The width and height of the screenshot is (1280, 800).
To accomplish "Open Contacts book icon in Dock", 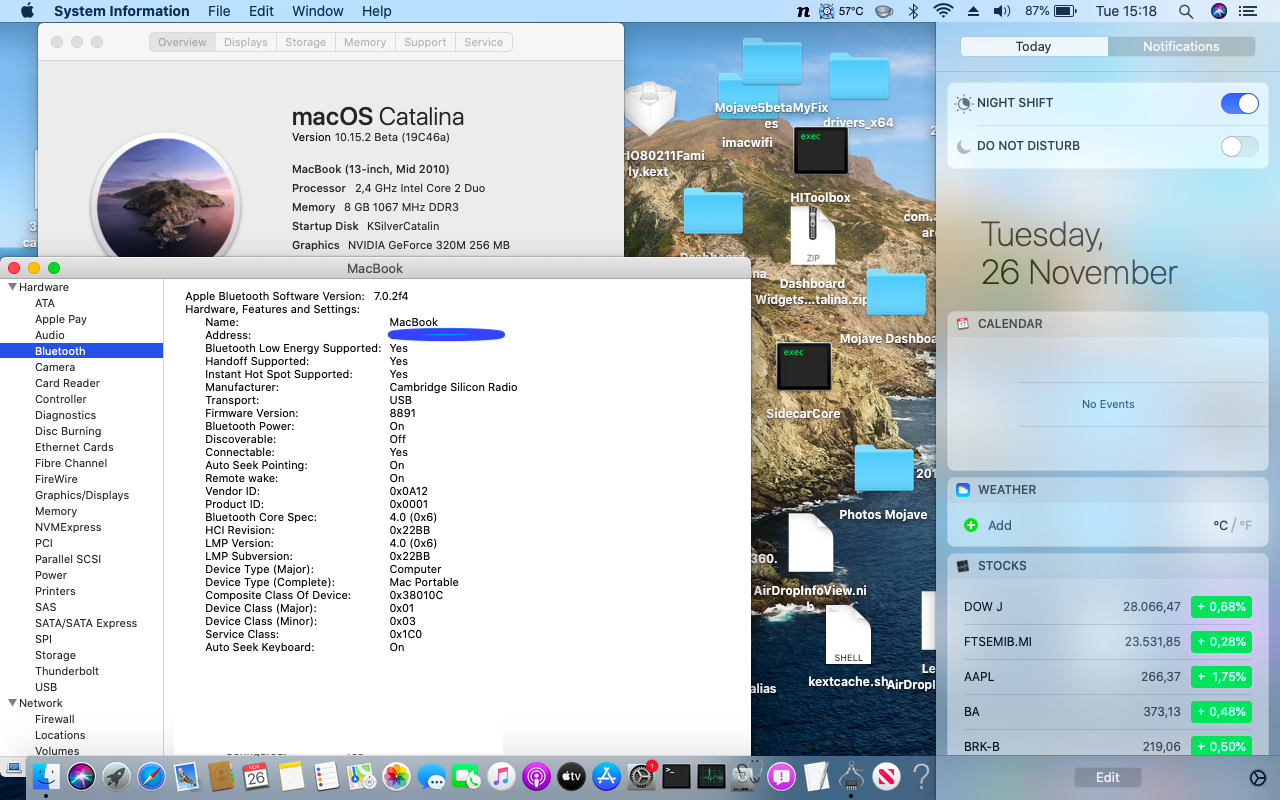I will click(x=221, y=776).
